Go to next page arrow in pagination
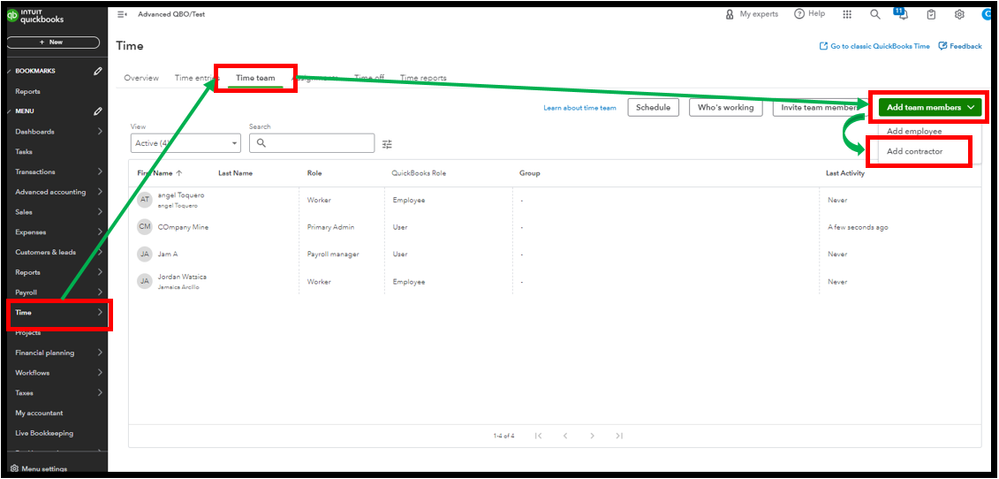 [592, 436]
